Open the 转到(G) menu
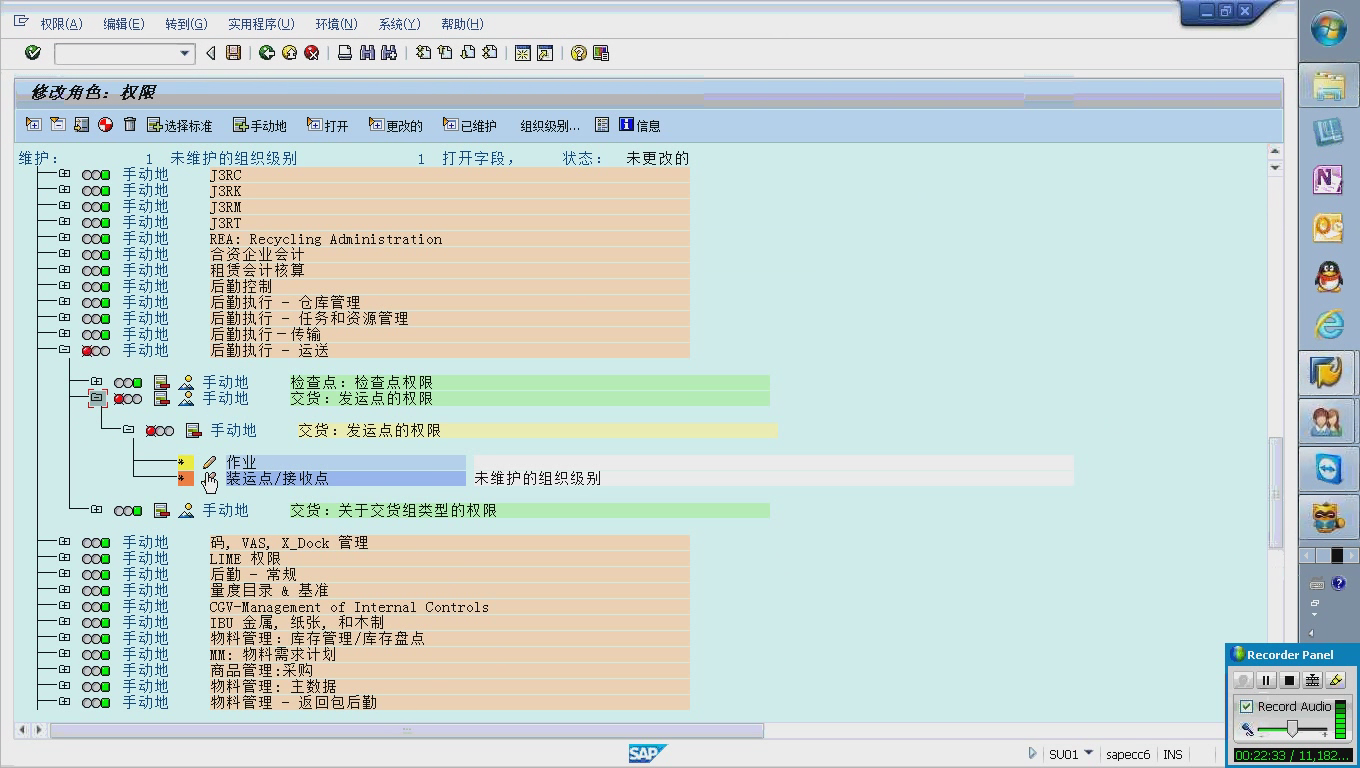Screen dimensions: 1360x768 coord(186,24)
